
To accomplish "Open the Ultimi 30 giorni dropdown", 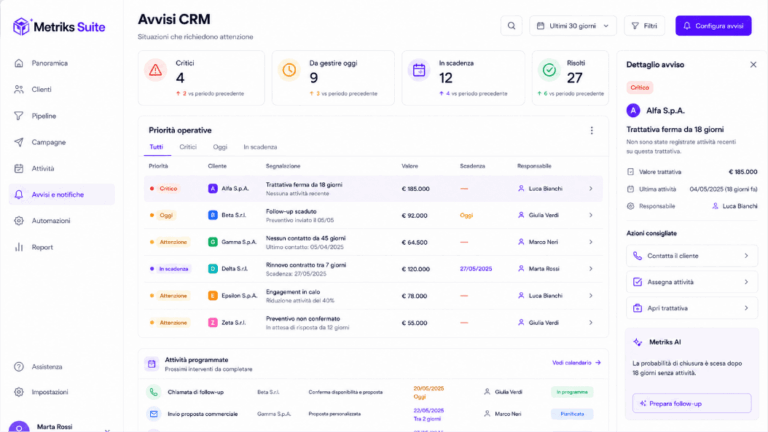I will (573, 26).
